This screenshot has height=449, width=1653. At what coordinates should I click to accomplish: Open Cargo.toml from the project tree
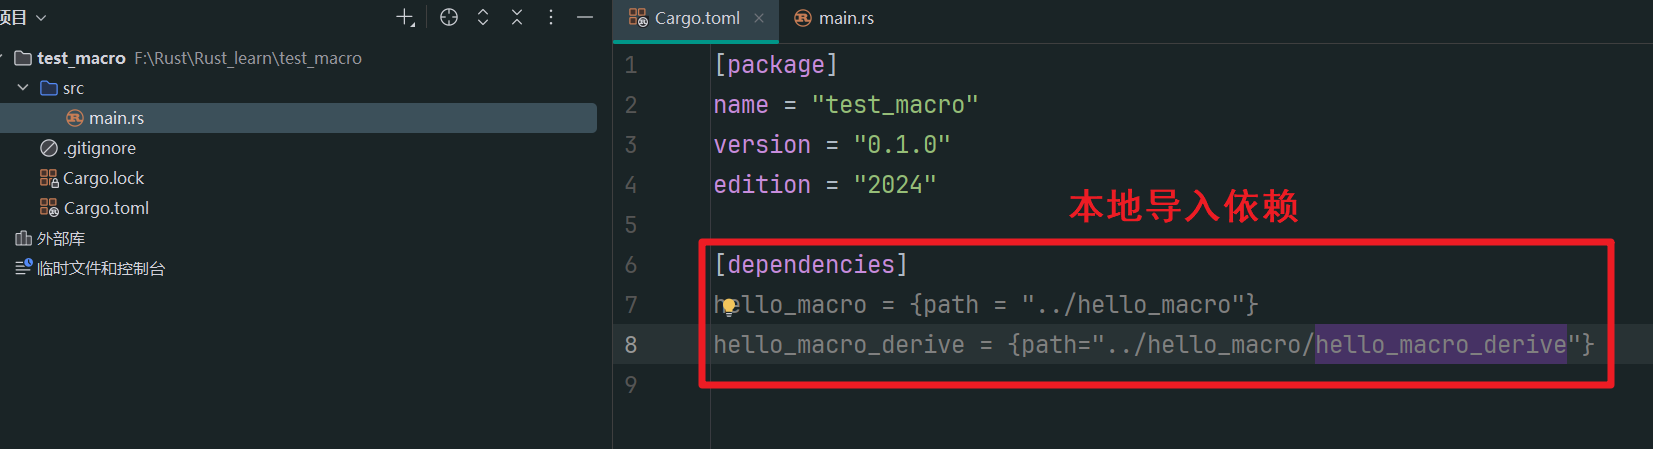[106, 208]
